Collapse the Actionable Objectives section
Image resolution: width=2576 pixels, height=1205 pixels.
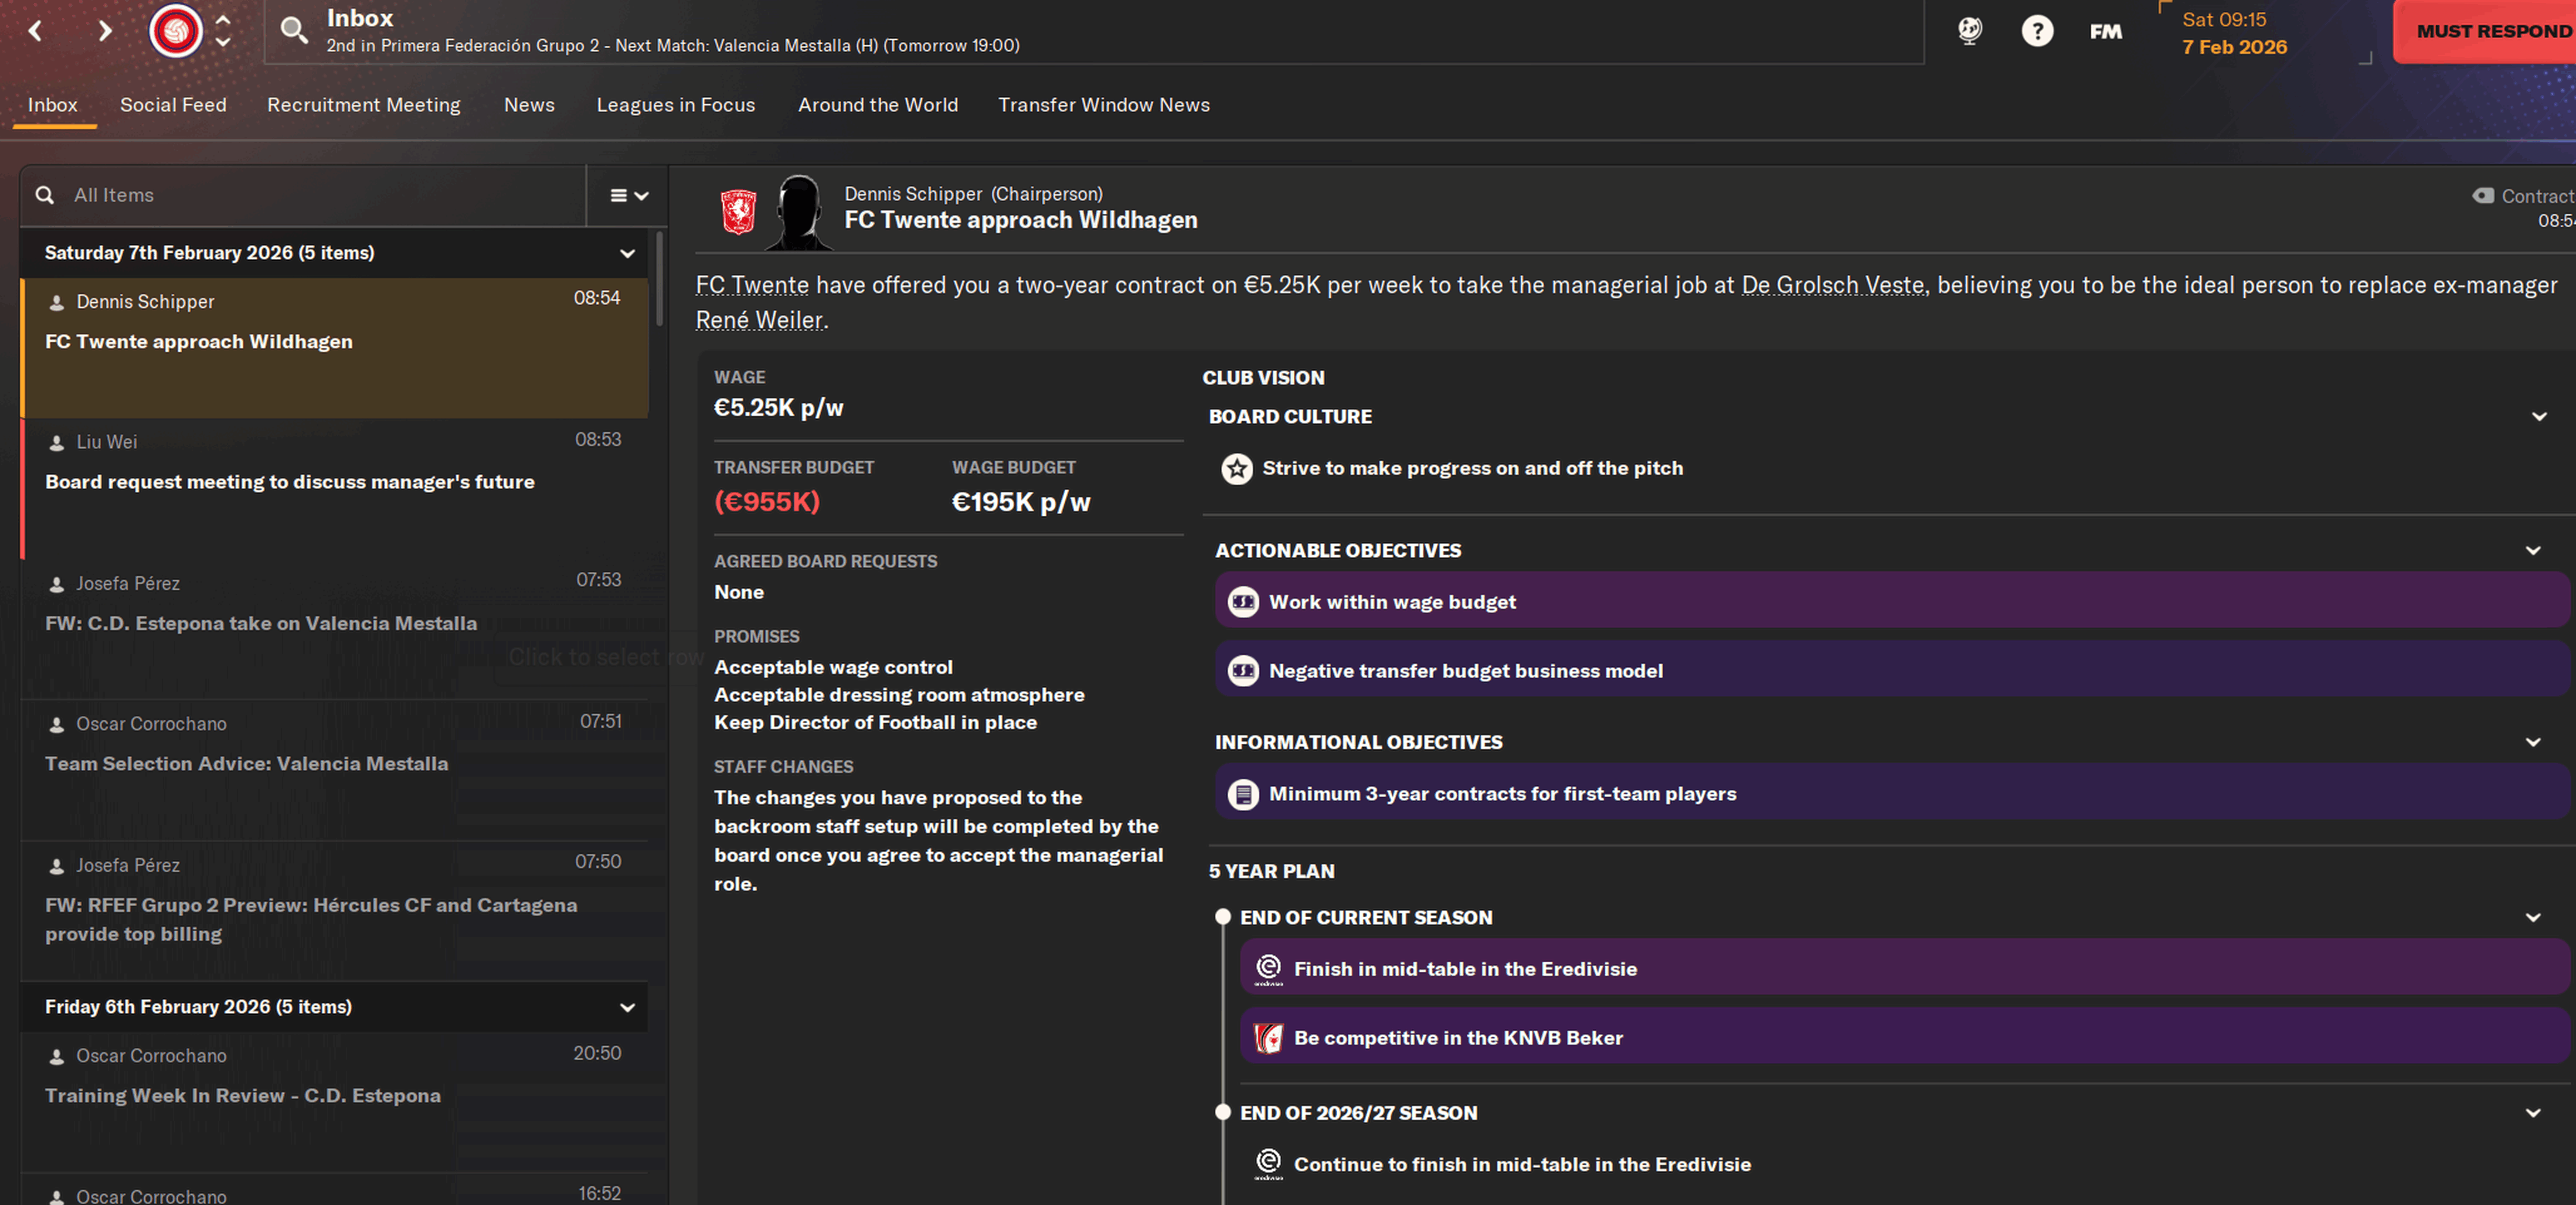(2533, 551)
